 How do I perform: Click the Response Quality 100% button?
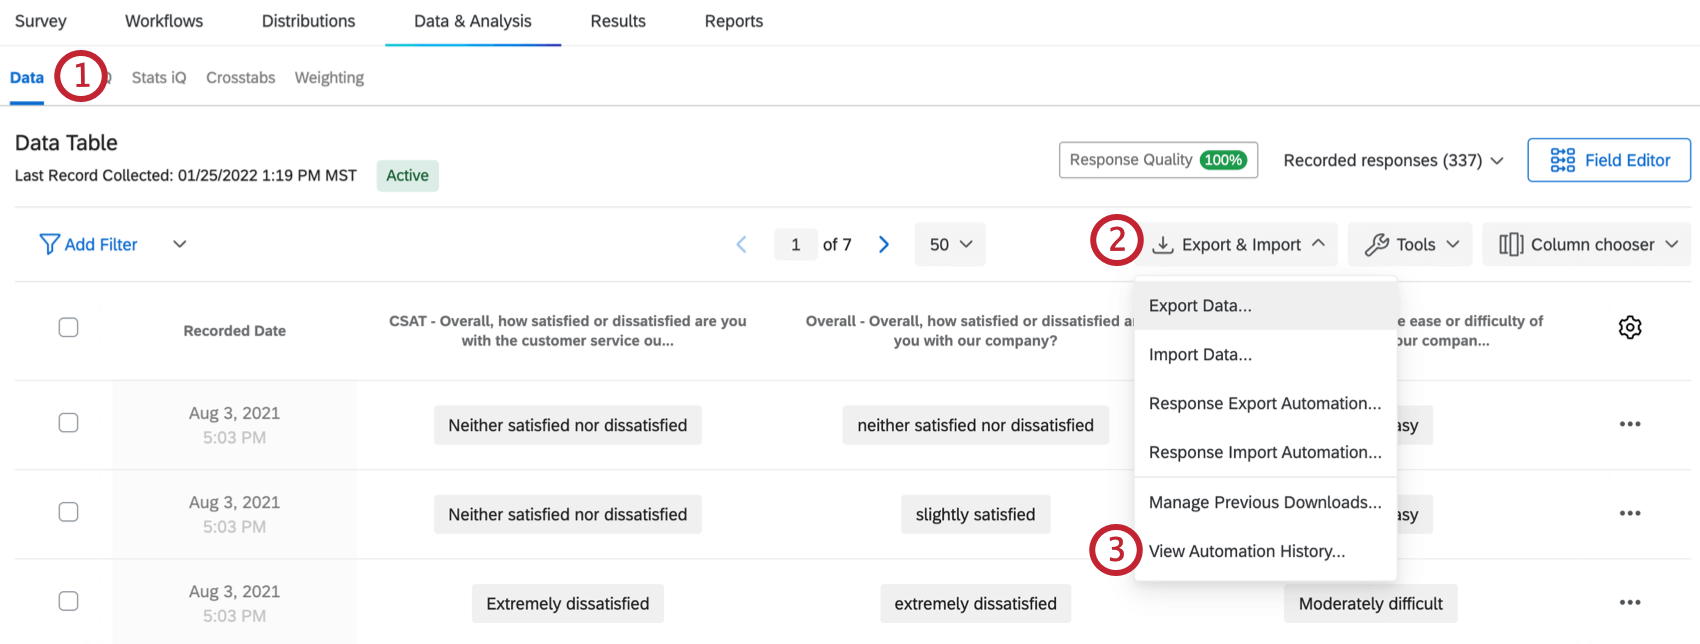click(x=1158, y=160)
